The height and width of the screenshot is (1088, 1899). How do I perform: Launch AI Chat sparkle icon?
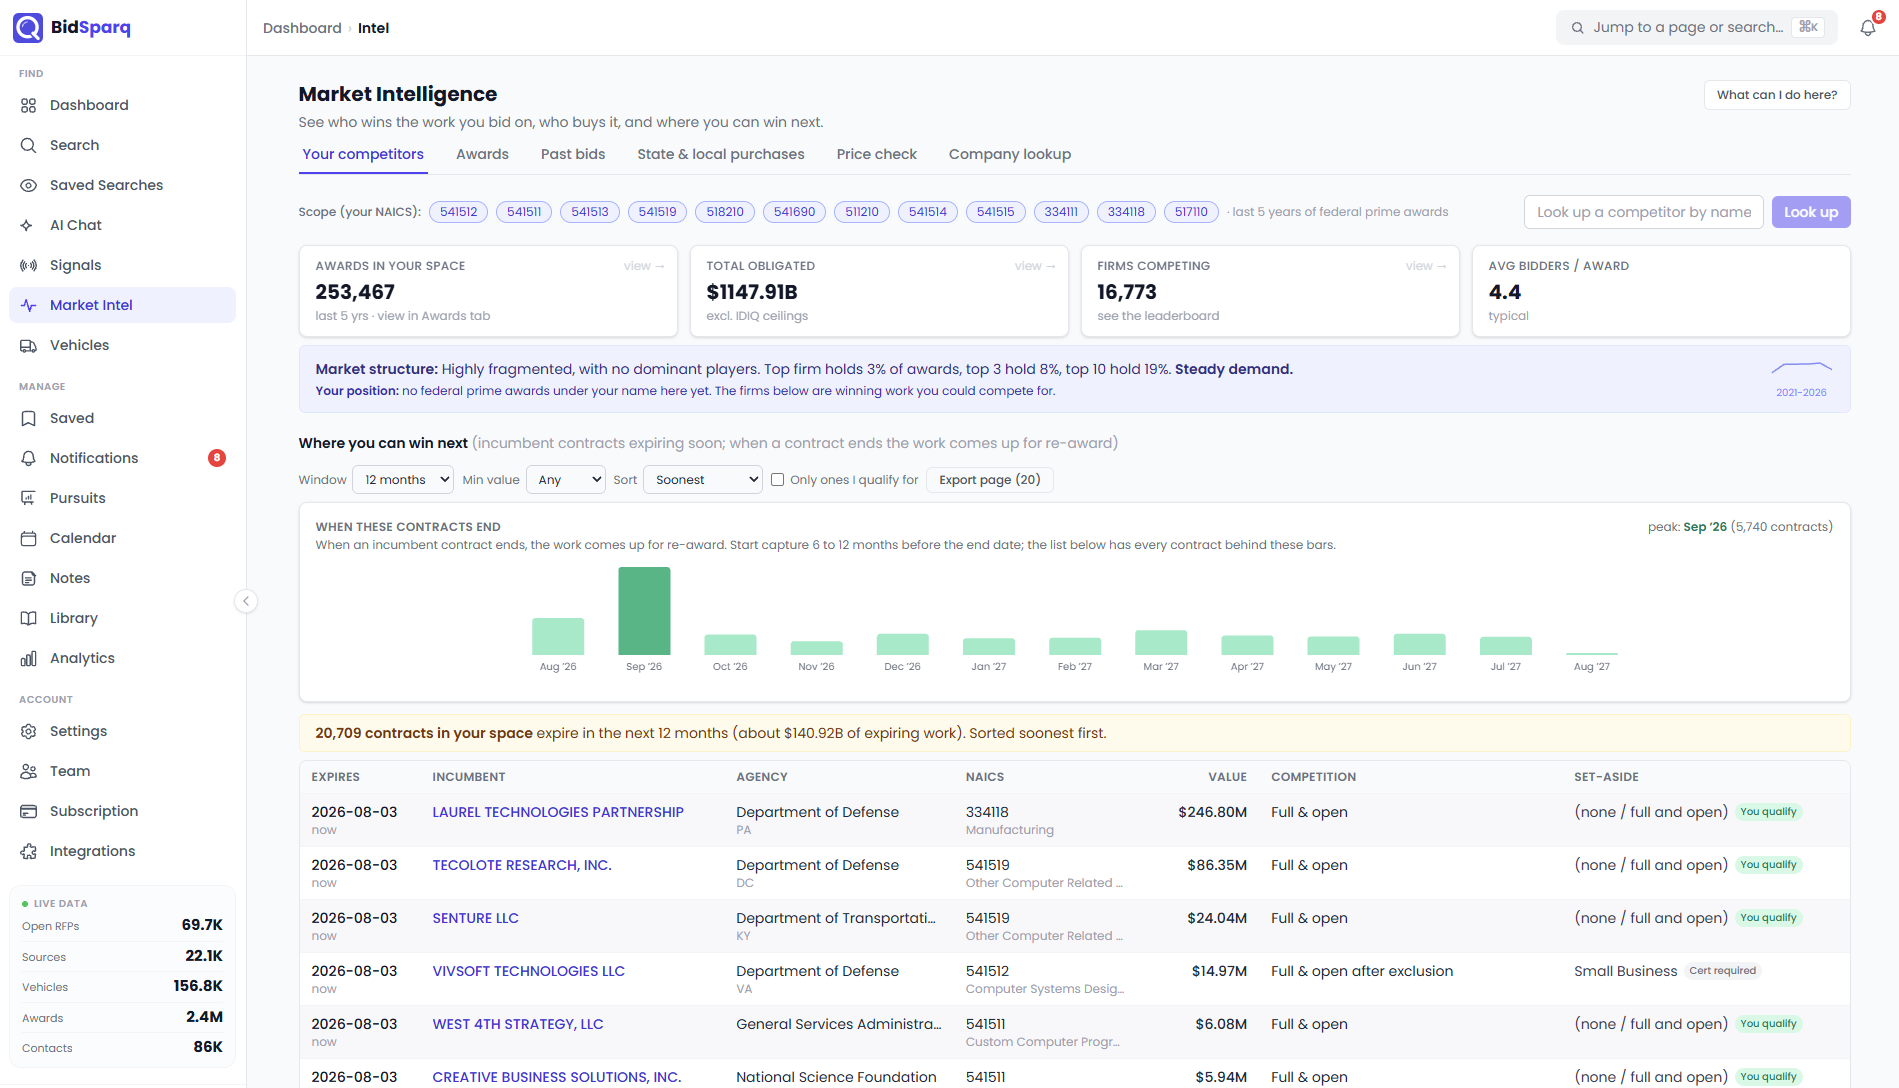point(28,225)
